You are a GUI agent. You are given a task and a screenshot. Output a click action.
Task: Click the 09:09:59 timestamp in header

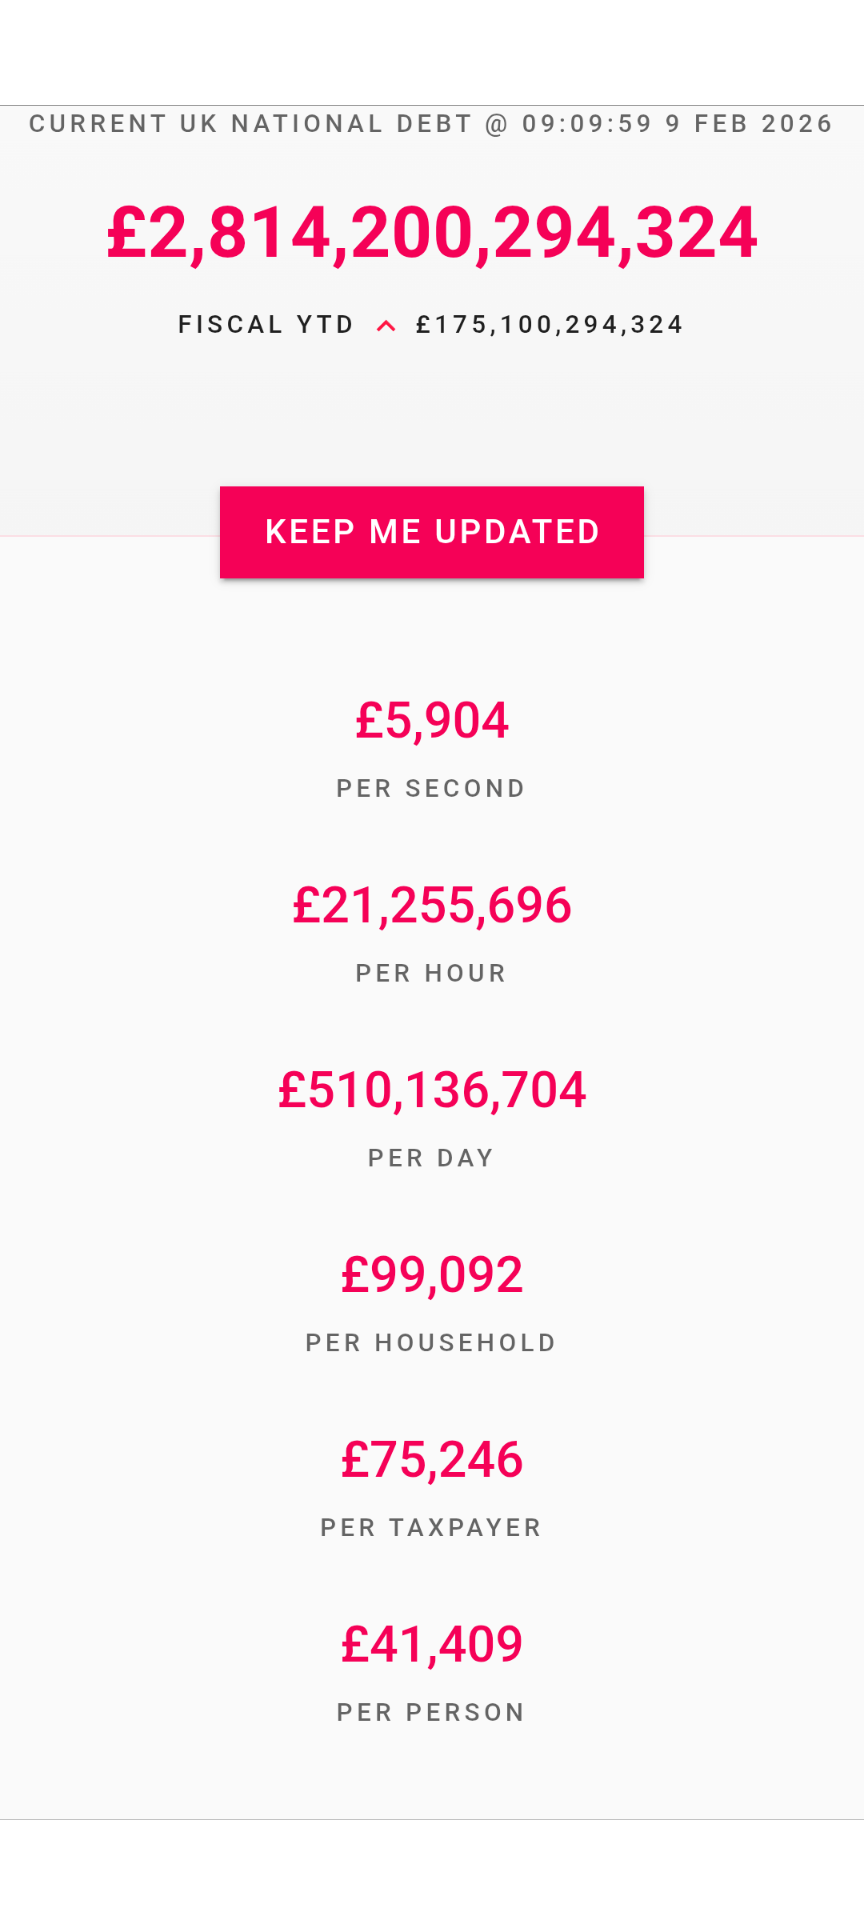click(587, 124)
